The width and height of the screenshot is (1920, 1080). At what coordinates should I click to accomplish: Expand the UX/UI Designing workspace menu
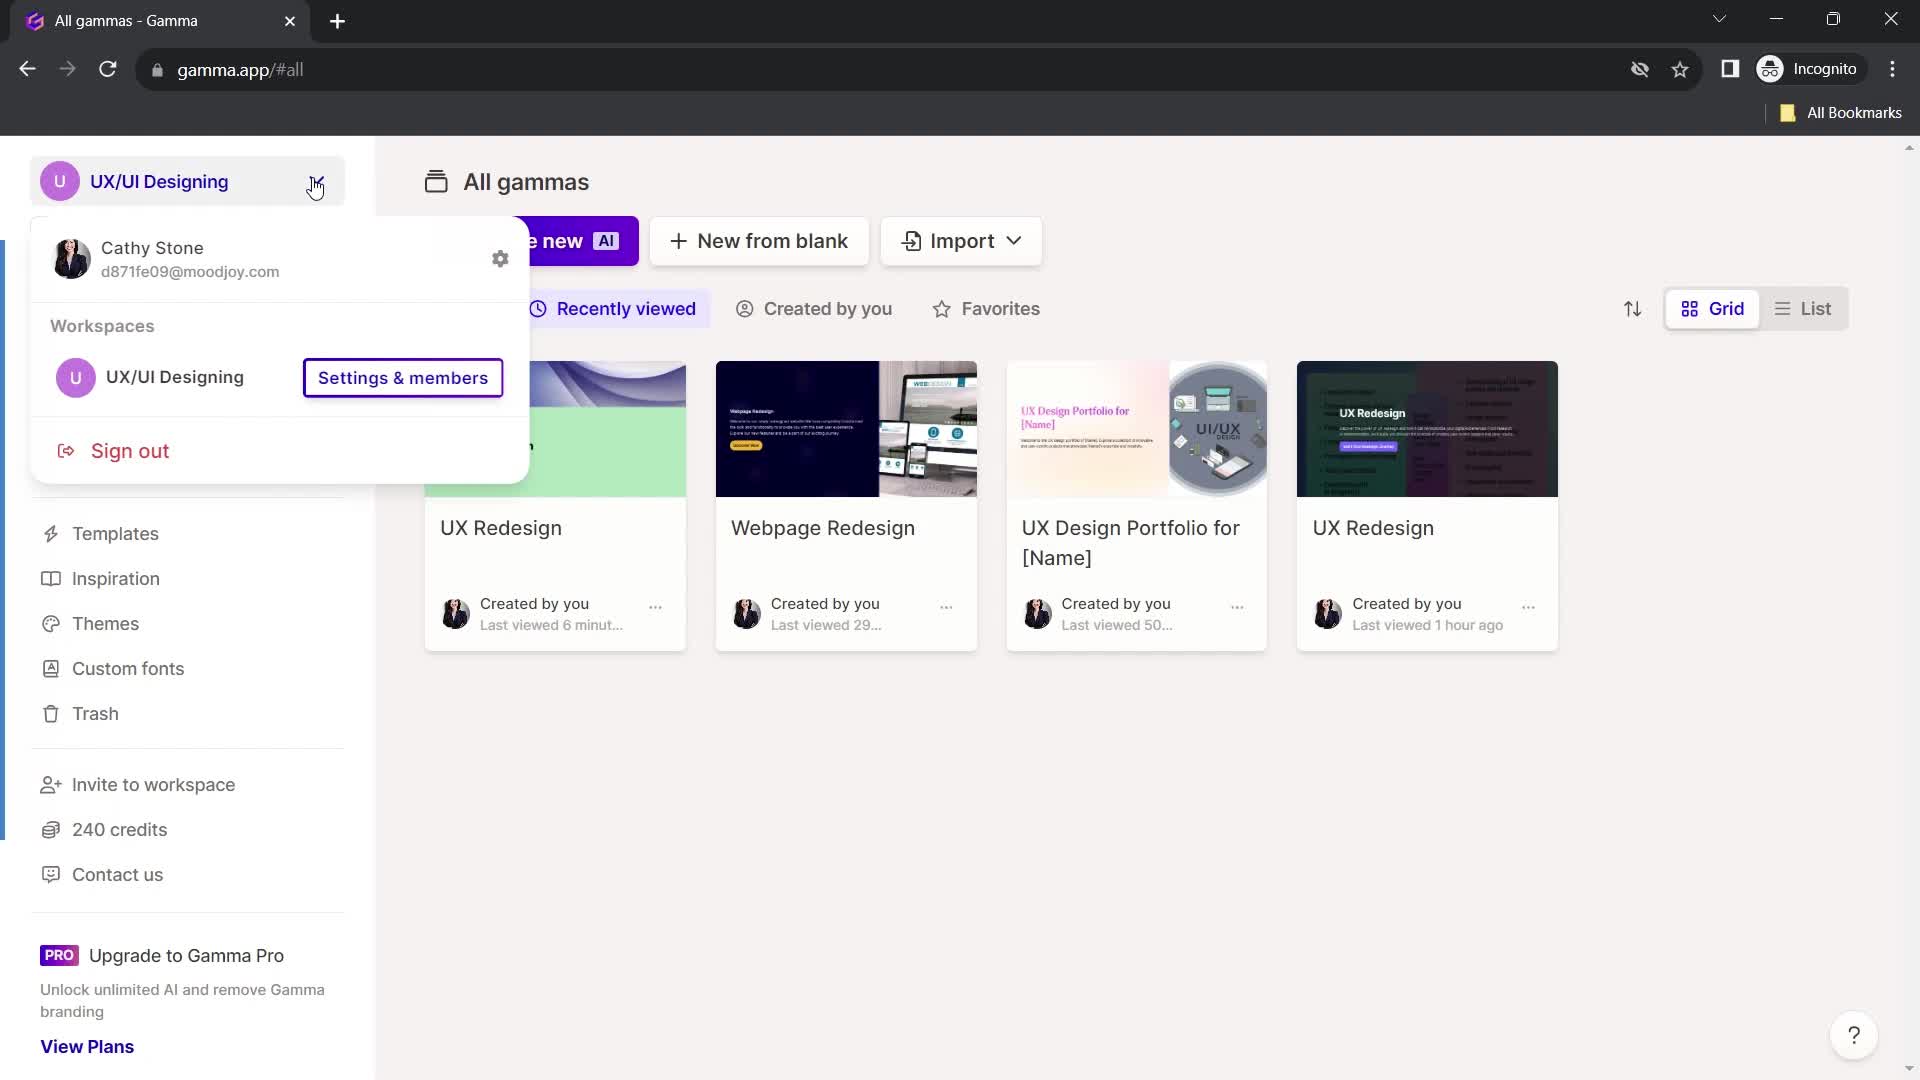(315, 181)
